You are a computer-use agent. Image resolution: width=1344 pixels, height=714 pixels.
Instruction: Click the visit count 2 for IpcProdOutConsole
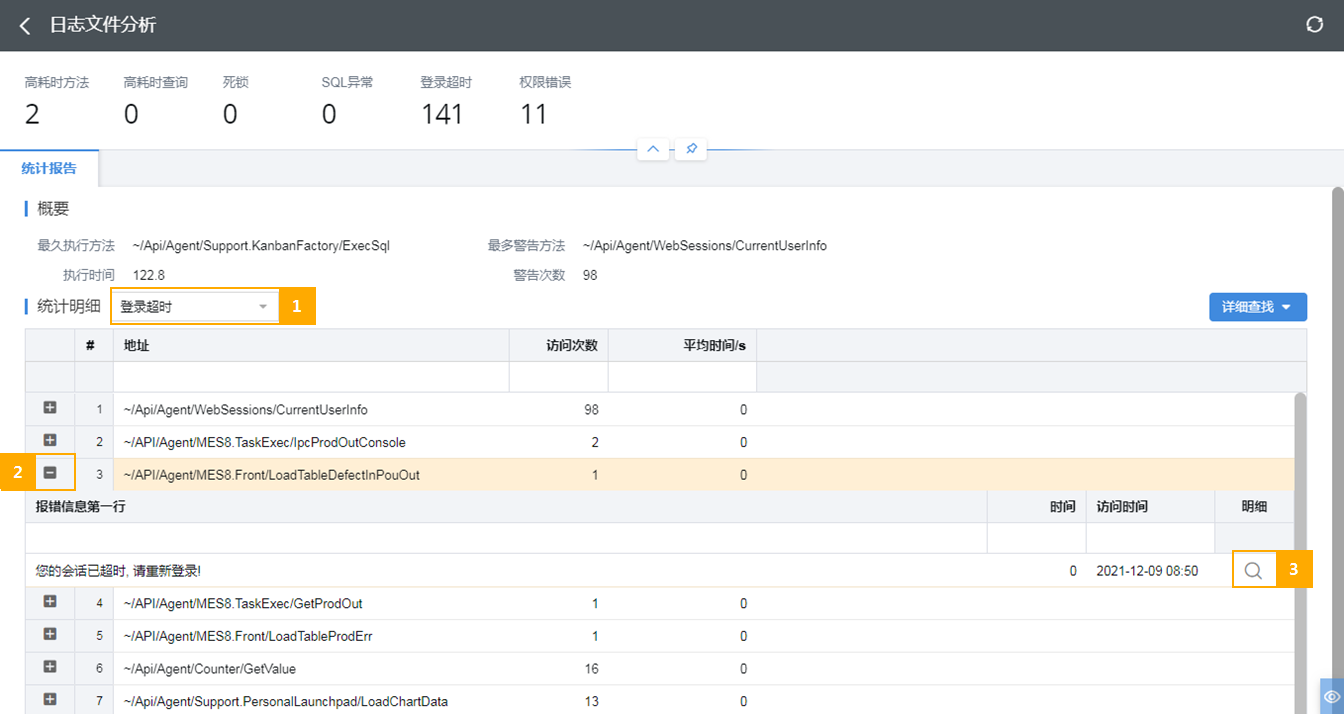point(595,442)
